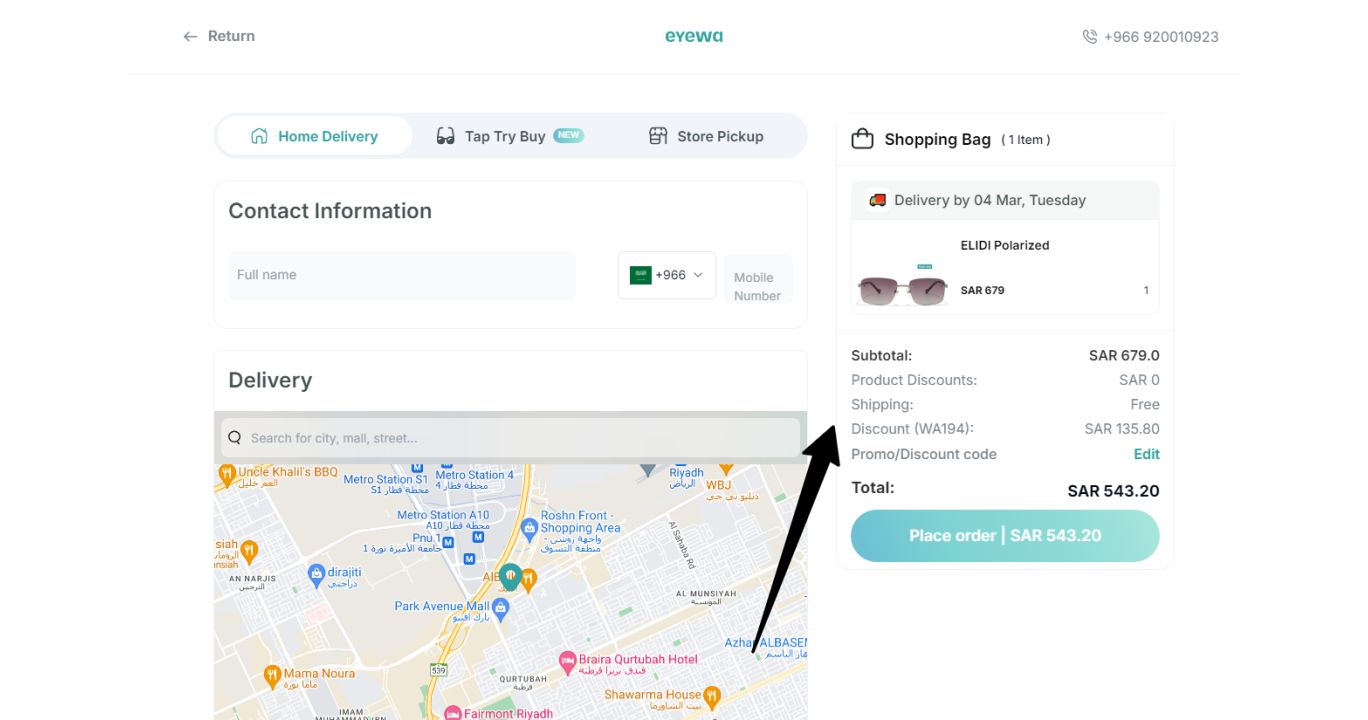The image size is (1368, 720).
Task: Click the dirajiti map pin
Action: (315, 574)
